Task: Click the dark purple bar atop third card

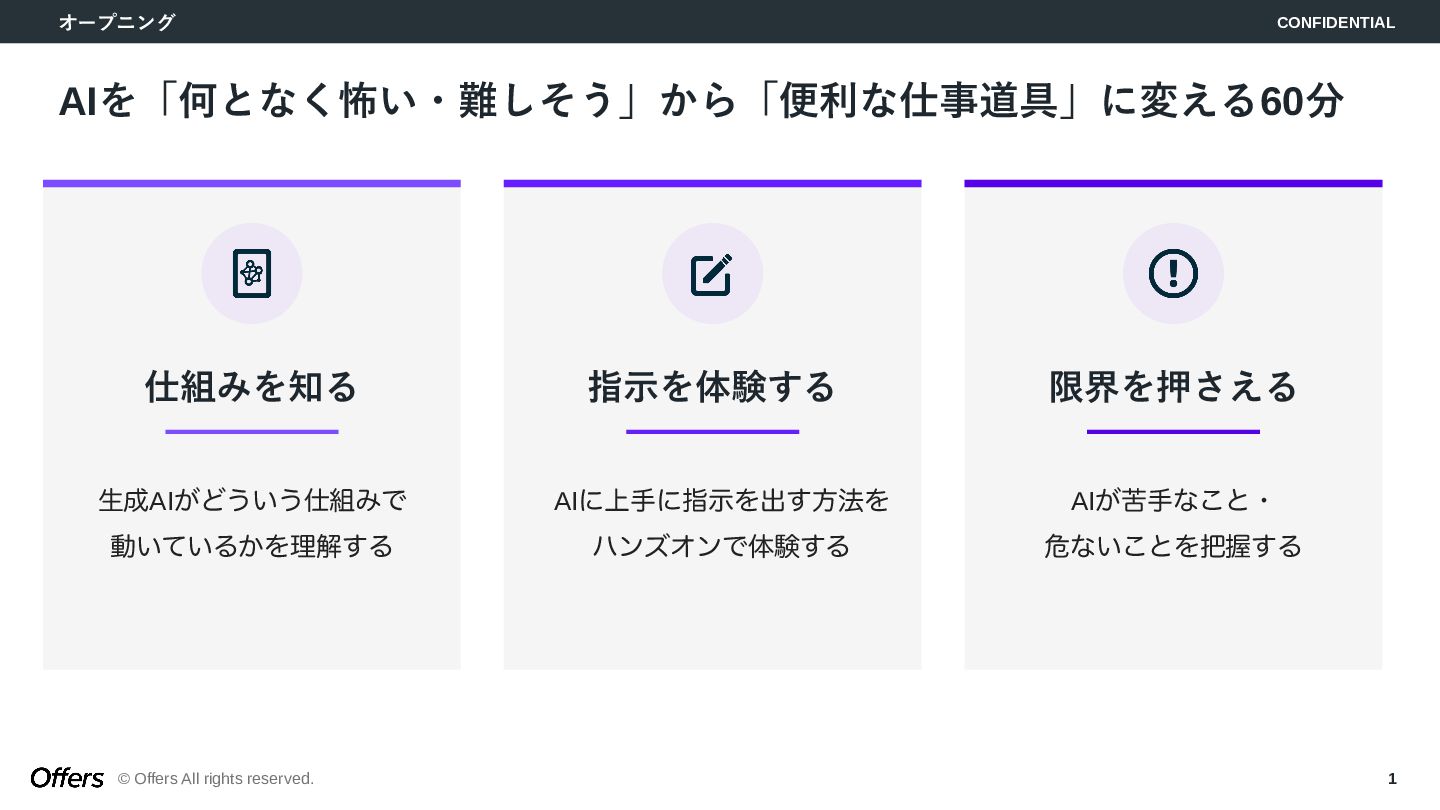Action: click(1173, 184)
